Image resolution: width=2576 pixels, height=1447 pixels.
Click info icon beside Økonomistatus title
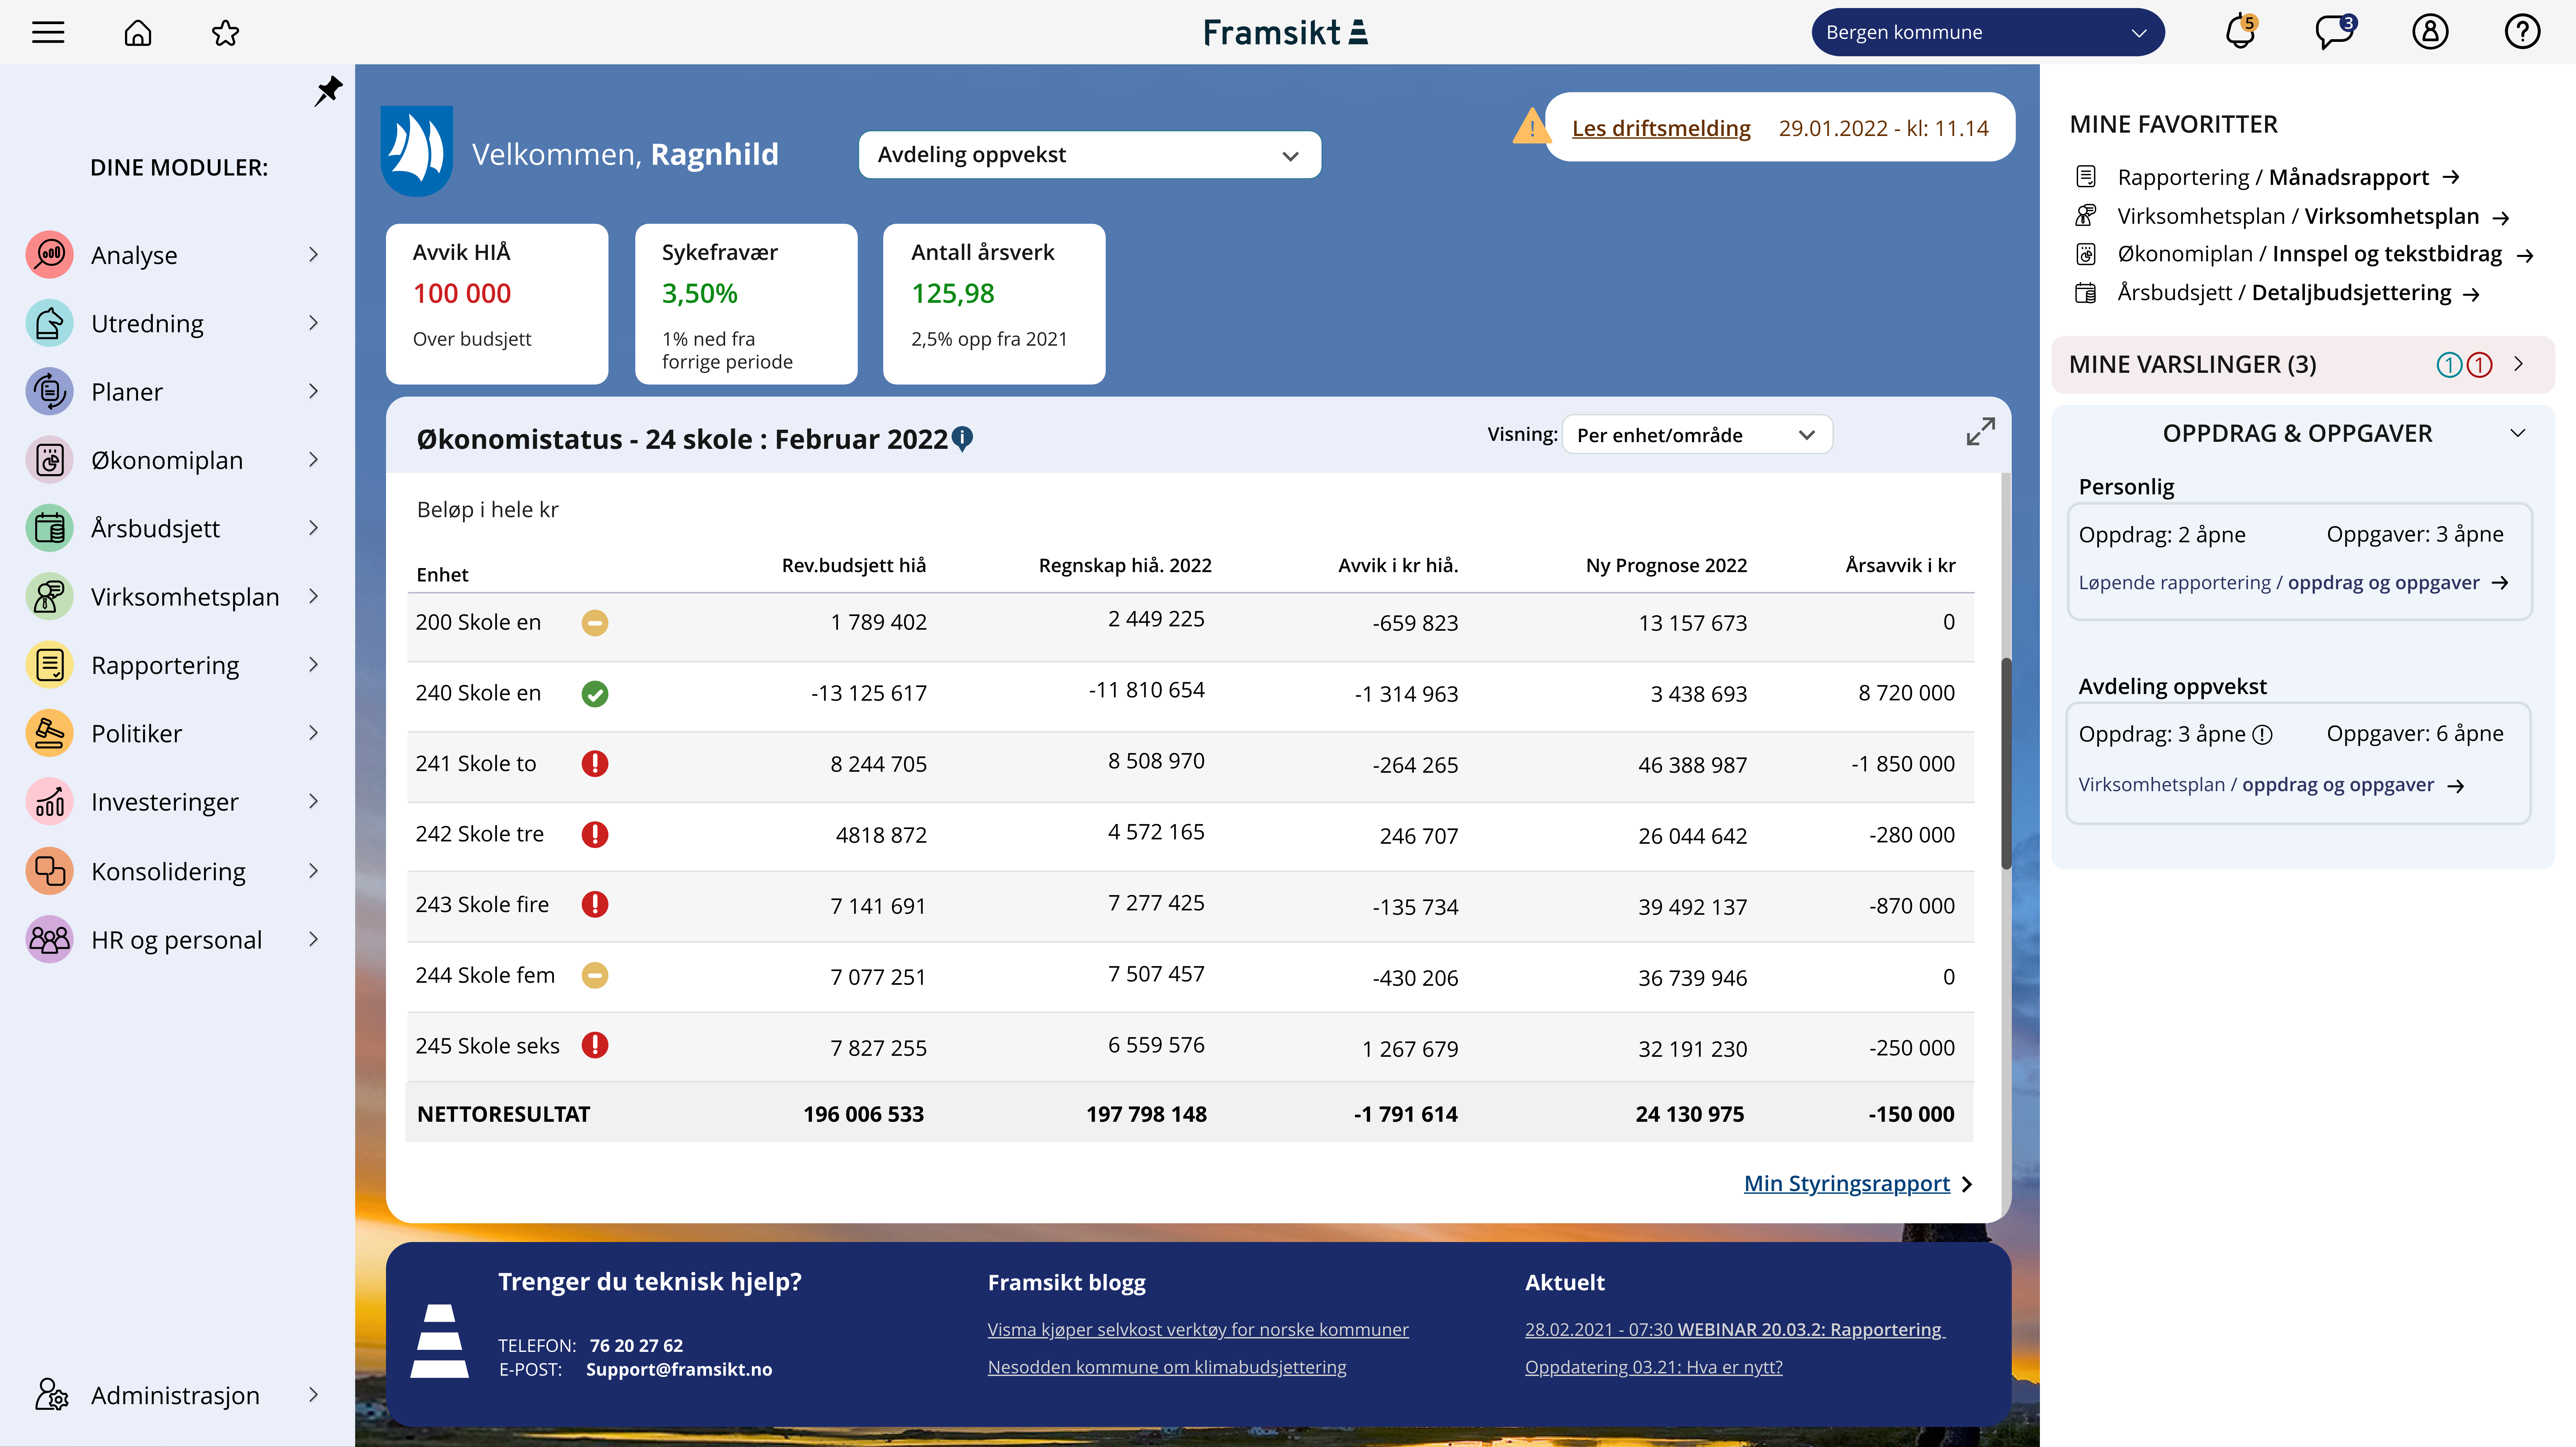tap(962, 438)
